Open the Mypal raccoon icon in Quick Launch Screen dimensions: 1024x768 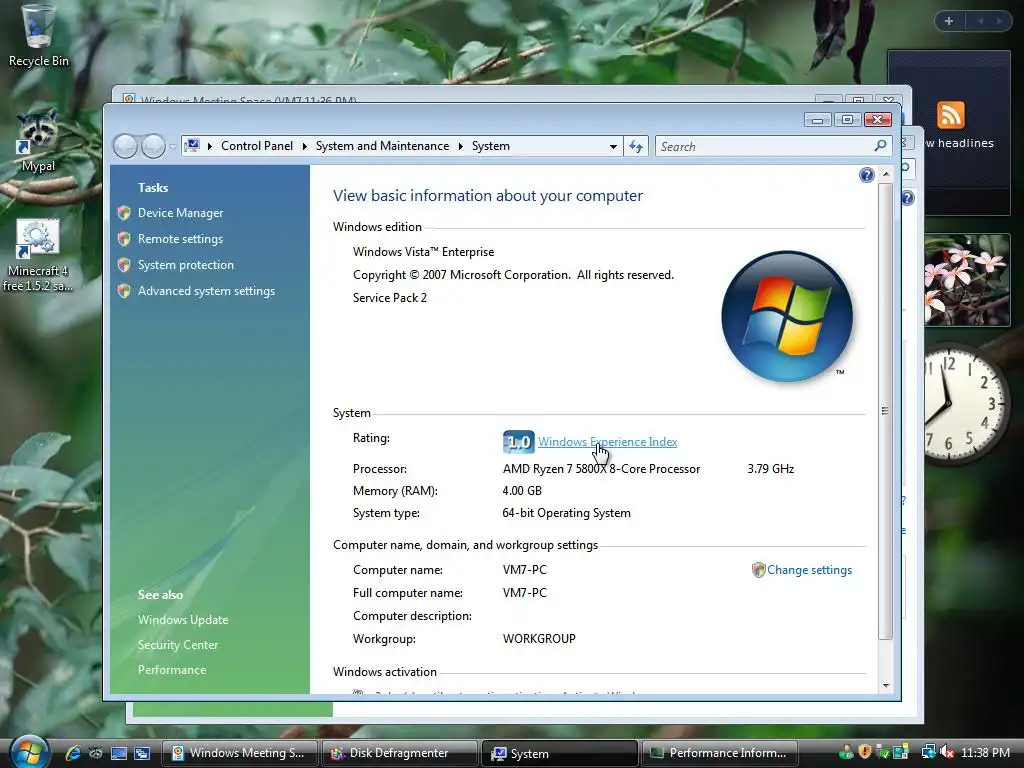point(95,753)
